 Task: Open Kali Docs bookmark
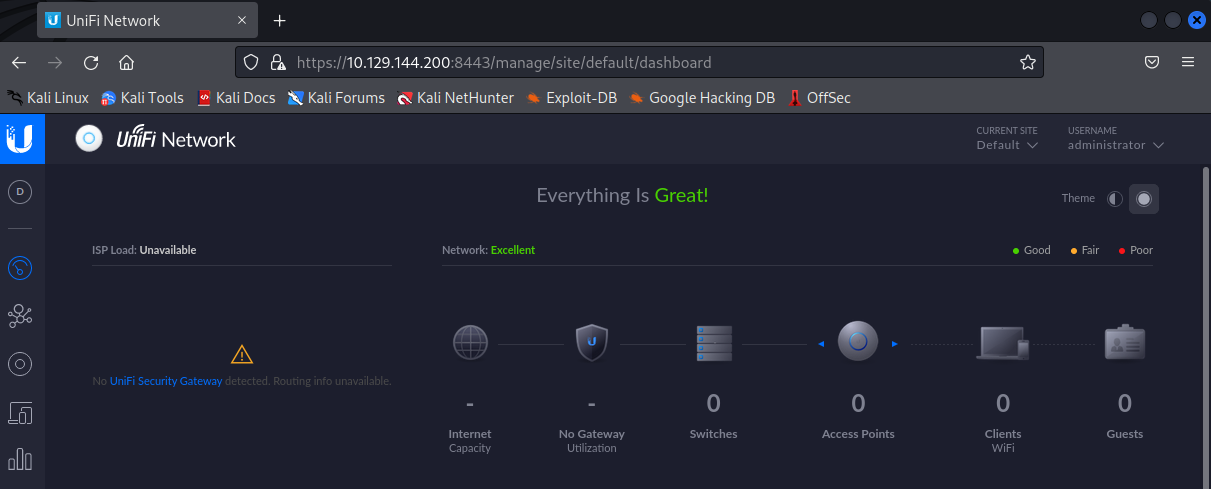point(236,98)
